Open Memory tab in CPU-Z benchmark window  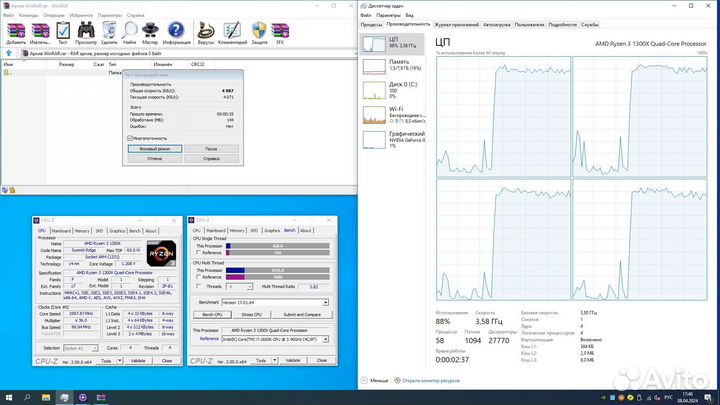point(237,231)
